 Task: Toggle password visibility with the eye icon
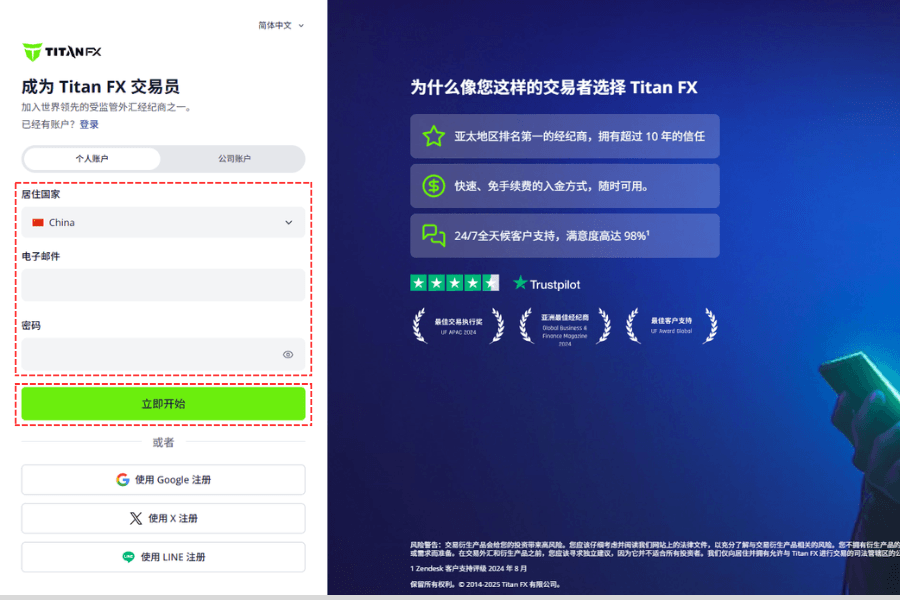(288, 355)
